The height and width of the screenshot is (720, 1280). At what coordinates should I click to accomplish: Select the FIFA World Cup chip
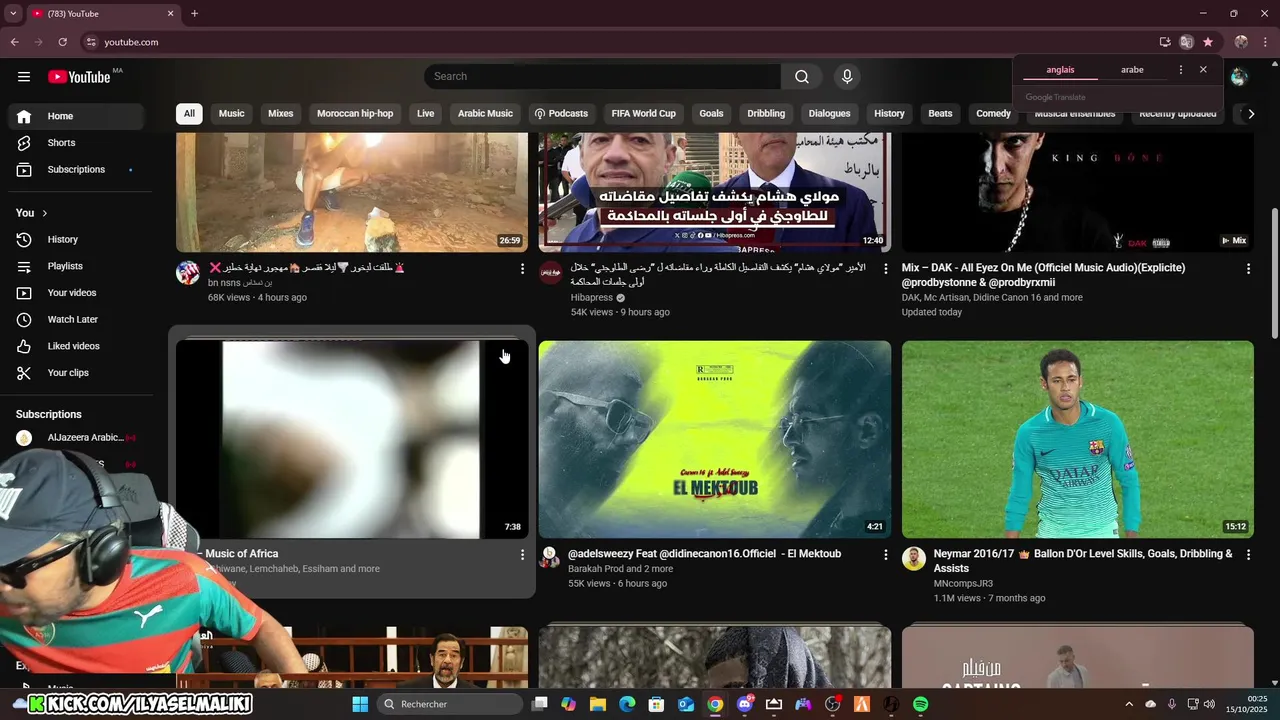pyautogui.click(x=644, y=114)
